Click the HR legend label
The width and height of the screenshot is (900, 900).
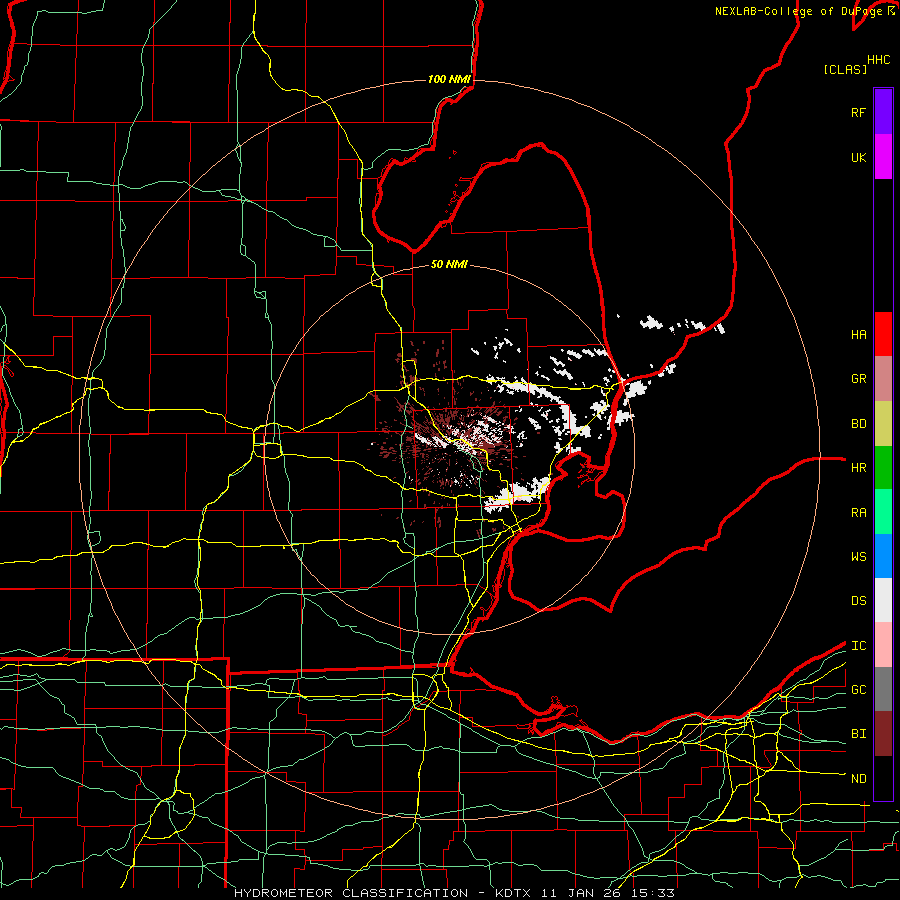coord(859,468)
